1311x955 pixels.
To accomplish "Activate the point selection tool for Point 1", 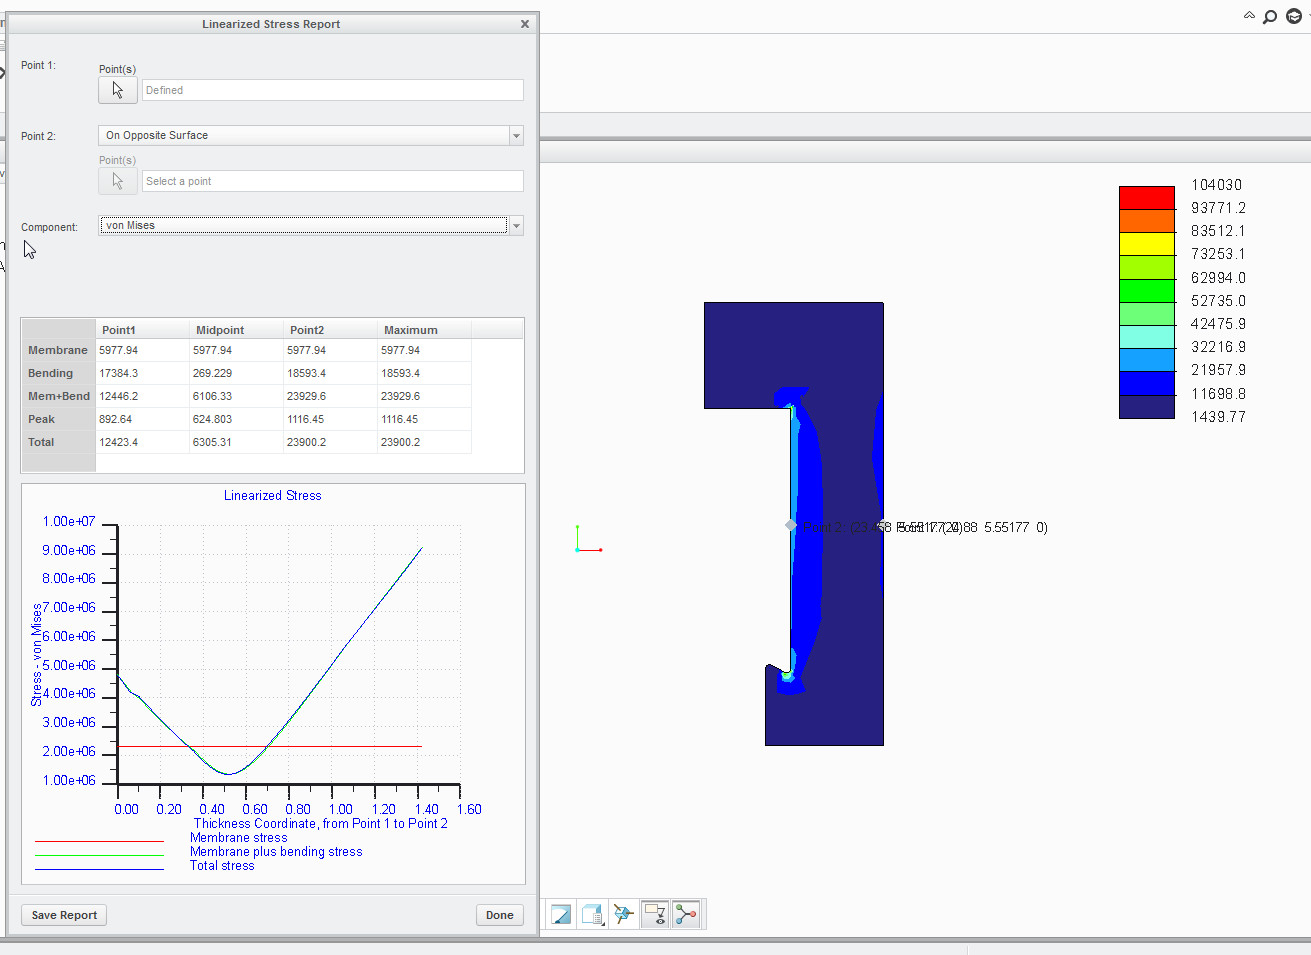I will (x=117, y=89).
